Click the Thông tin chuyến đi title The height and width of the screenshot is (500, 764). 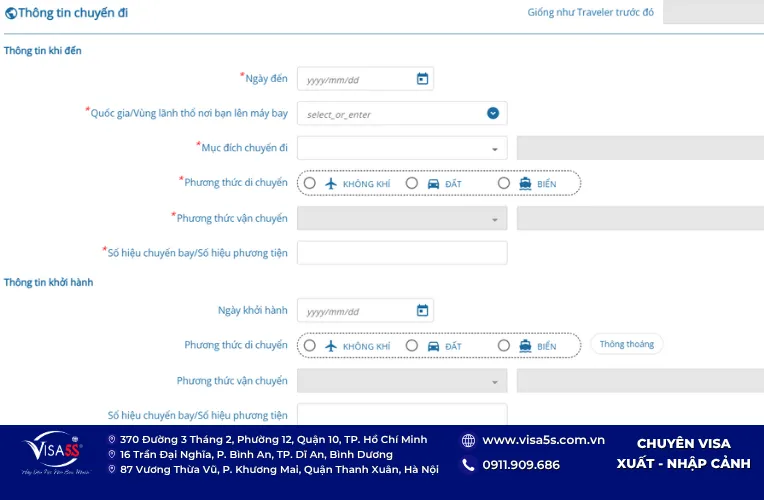(73, 13)
